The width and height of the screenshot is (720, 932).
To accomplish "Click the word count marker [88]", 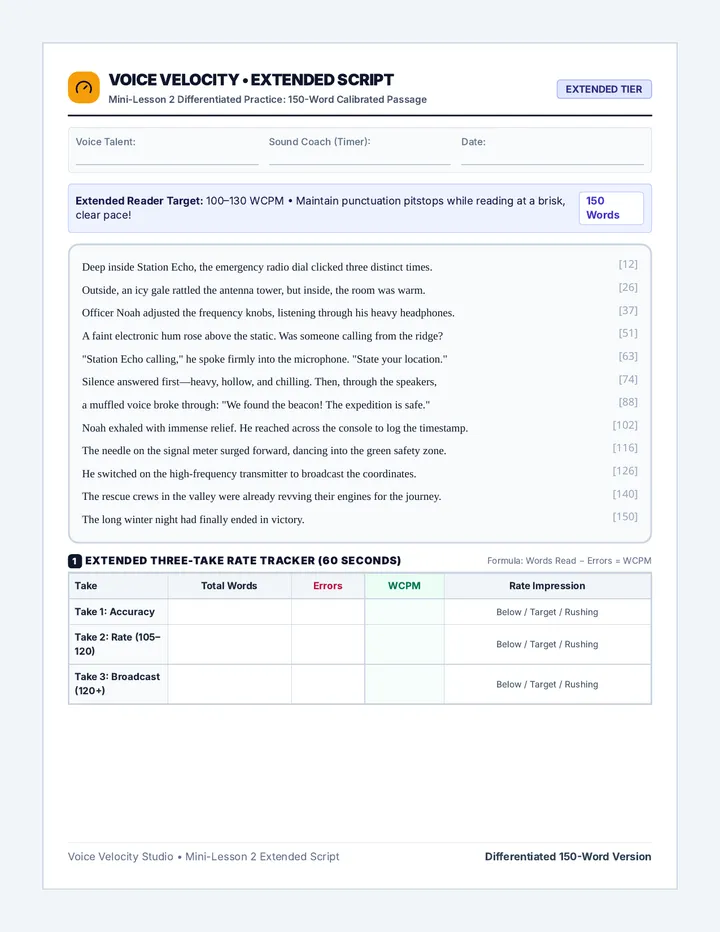I will (x=628, y=402).
